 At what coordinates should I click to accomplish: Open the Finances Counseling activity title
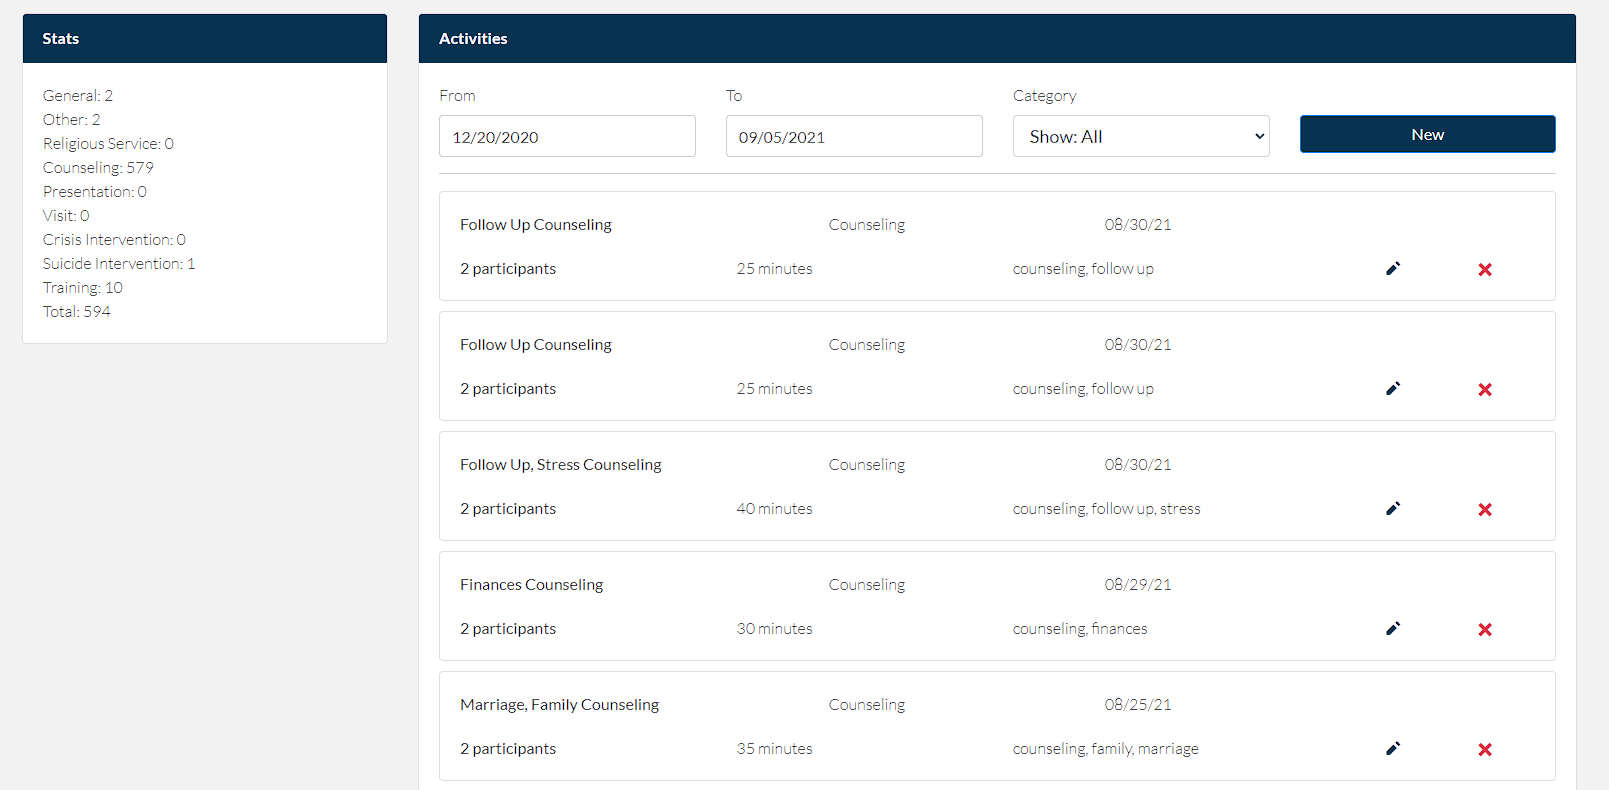pos(531,584)
